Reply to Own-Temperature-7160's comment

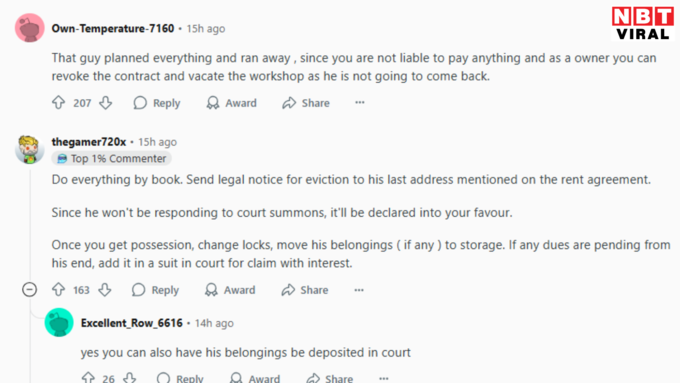[157, 103]
